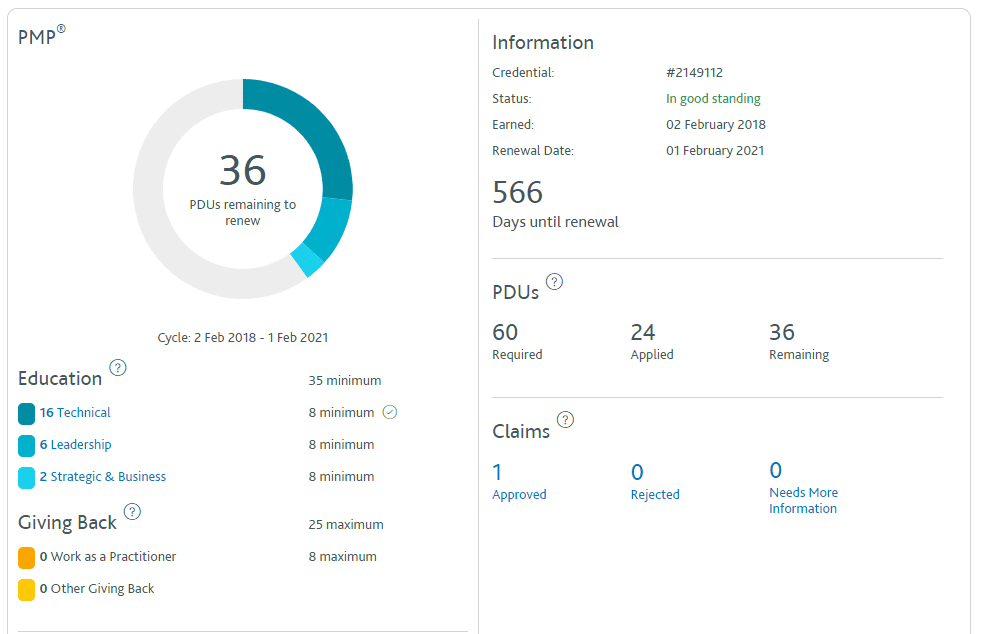This screenshot has height=634, width=982.
Task: Click the 25 maximum Giving Back limit
Action: tap(346, 525)
